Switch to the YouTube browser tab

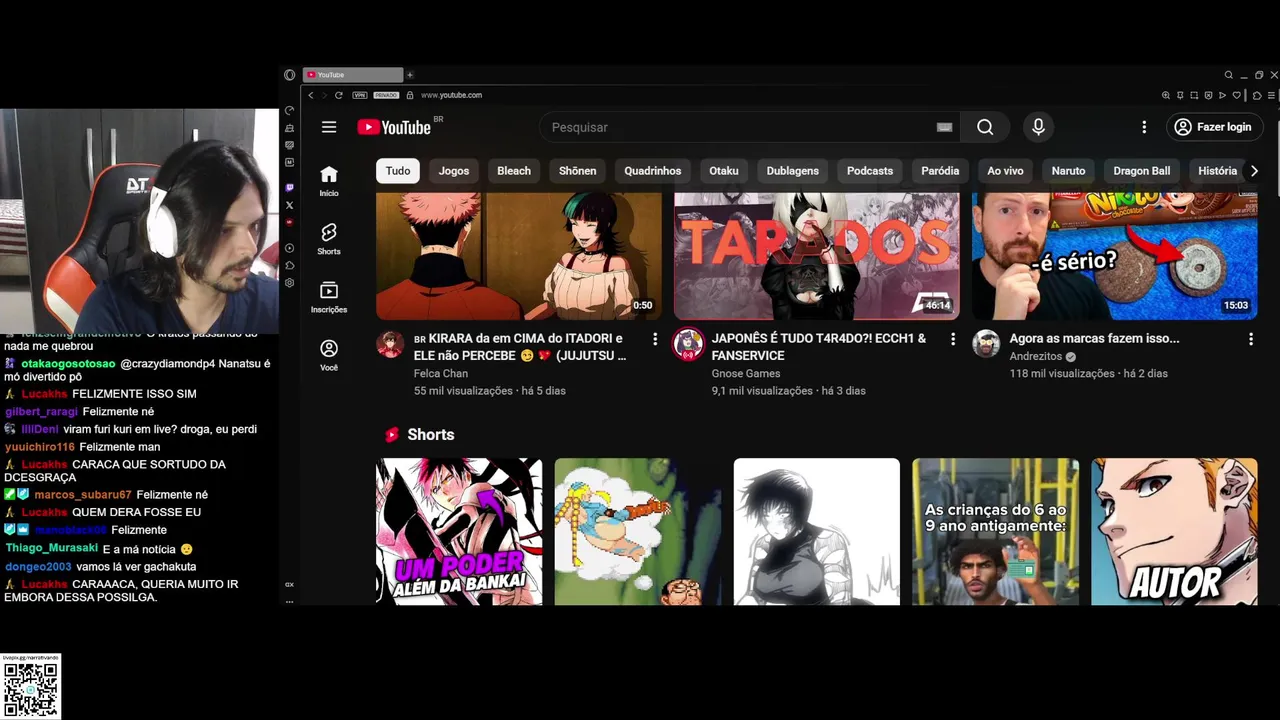(x=353, y=75)
